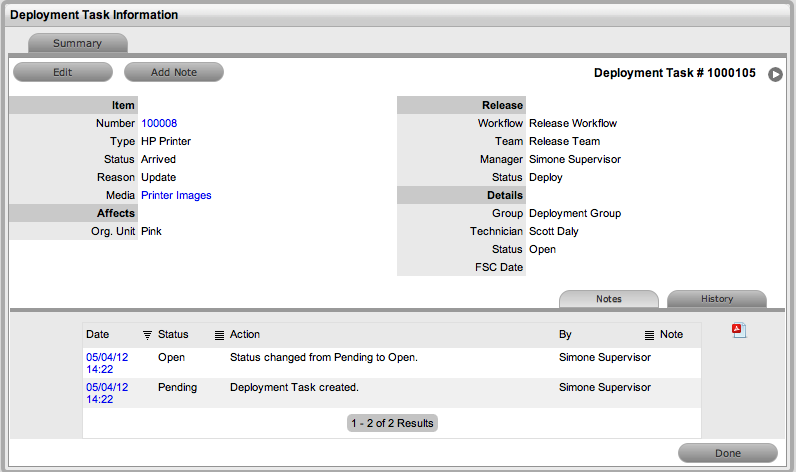Click the Done button
The width and height of the screenshot is (796, 472).
[727, 453]
